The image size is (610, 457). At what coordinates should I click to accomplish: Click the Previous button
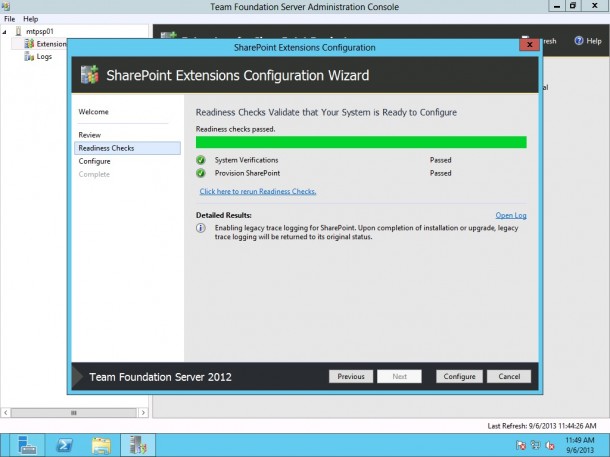(351, 376)
